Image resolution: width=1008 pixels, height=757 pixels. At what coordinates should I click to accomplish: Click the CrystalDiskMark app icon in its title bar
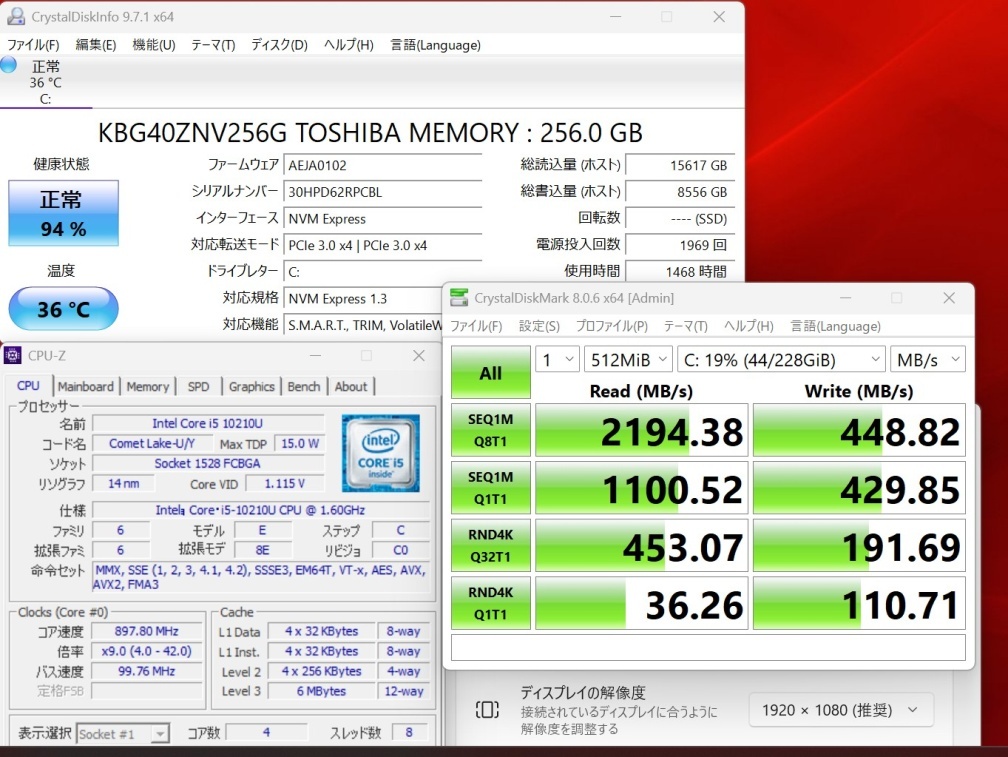point(458,297)
